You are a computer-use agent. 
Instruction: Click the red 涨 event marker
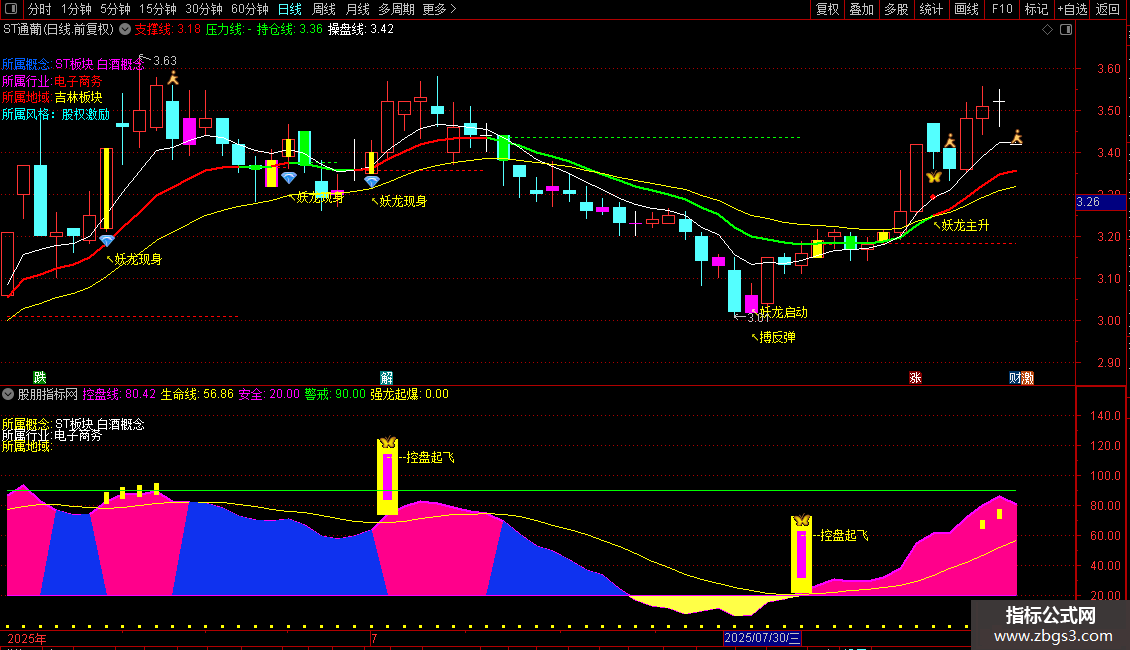pyautogui.click(x=915, y=378)
